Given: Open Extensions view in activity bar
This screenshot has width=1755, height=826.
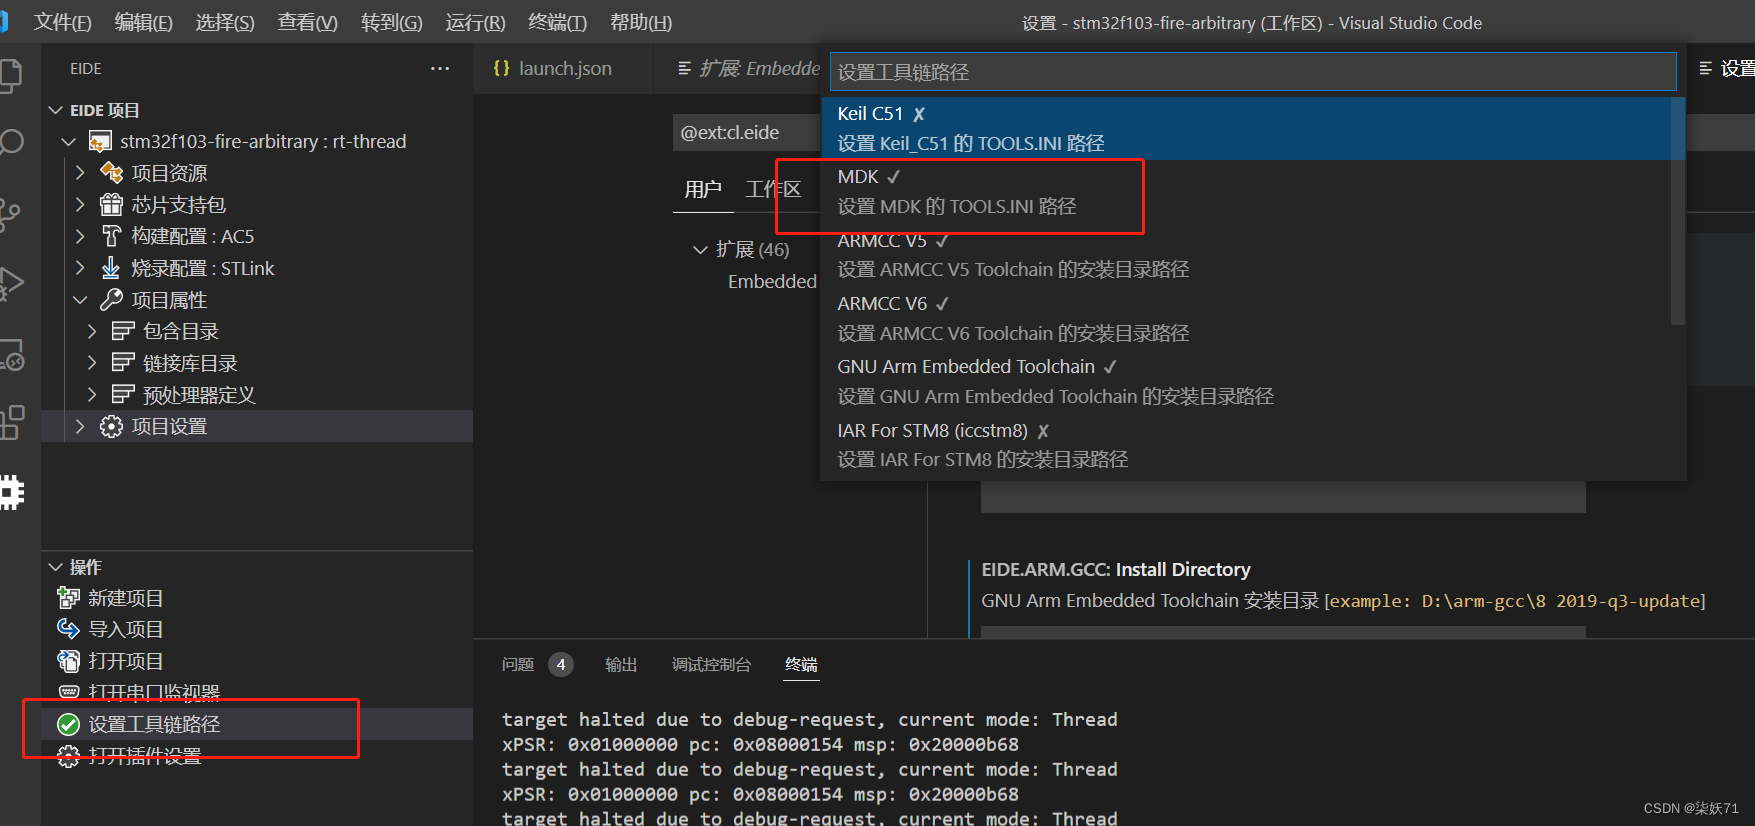Looking at the screenshot, I should coord(12,422).
